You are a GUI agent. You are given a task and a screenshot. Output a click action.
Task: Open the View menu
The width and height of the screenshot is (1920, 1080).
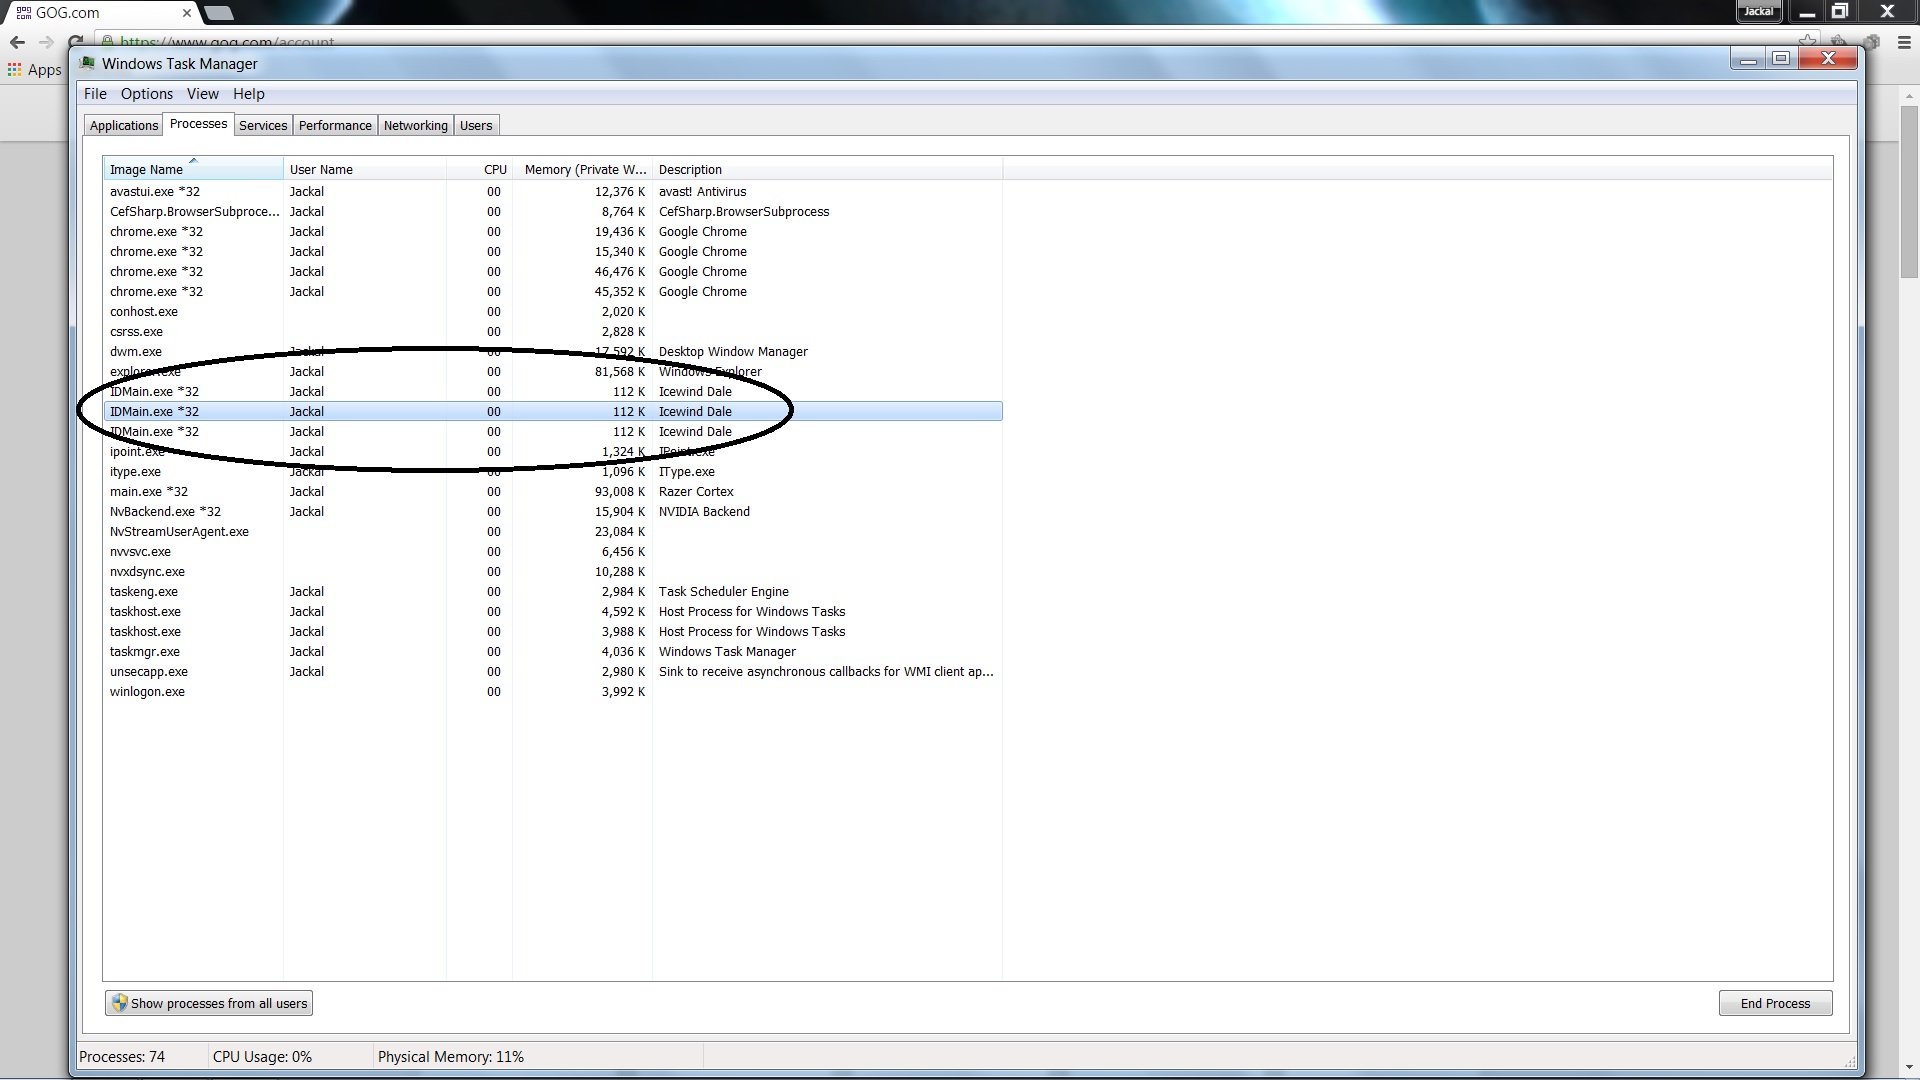pyautogui.click(x=202, y=94)
